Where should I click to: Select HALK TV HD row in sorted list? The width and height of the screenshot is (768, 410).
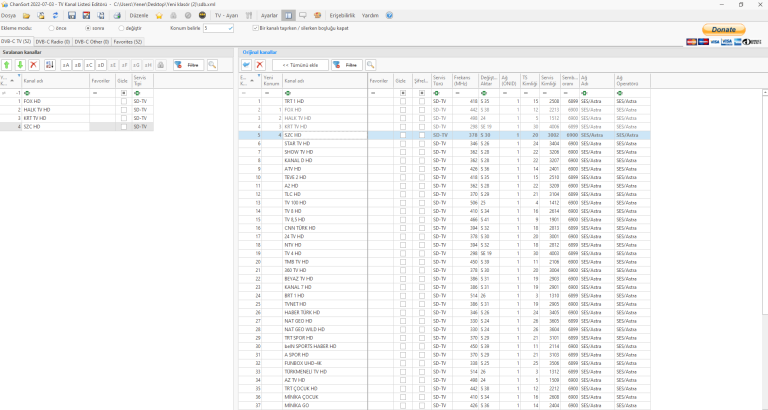click(77, 110)
